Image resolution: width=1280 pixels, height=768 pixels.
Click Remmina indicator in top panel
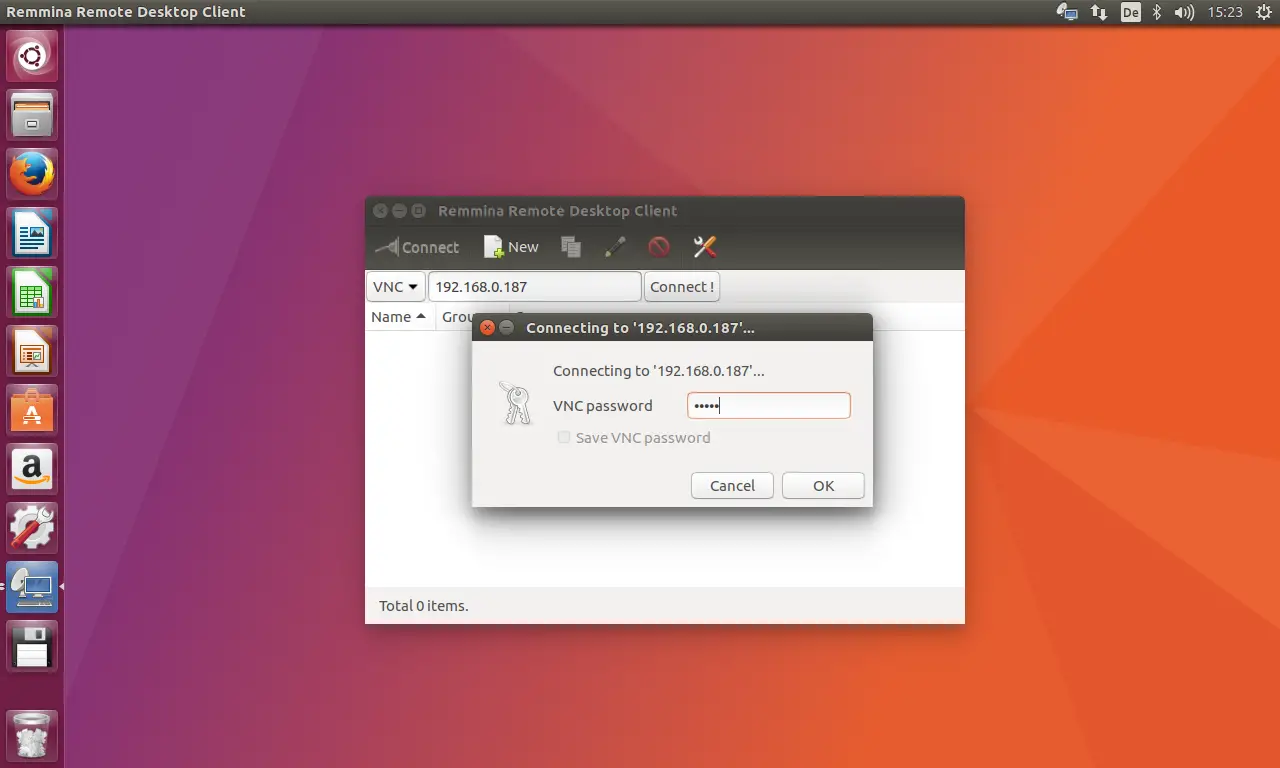click(1067, 12)
